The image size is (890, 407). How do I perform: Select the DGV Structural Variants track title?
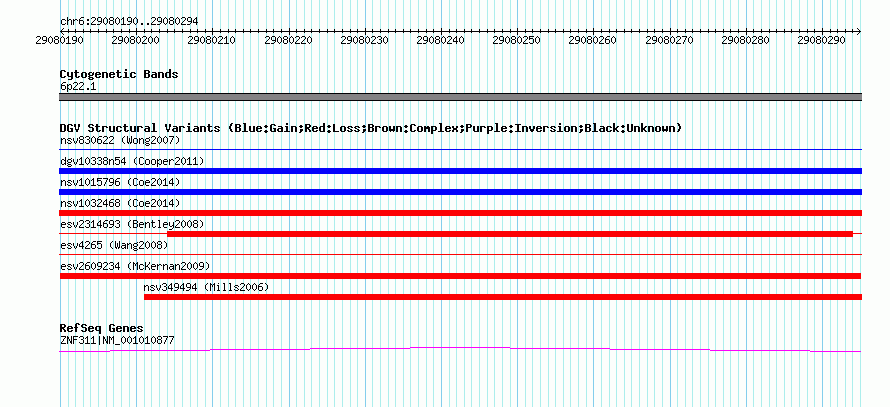(x=371, y=128)
